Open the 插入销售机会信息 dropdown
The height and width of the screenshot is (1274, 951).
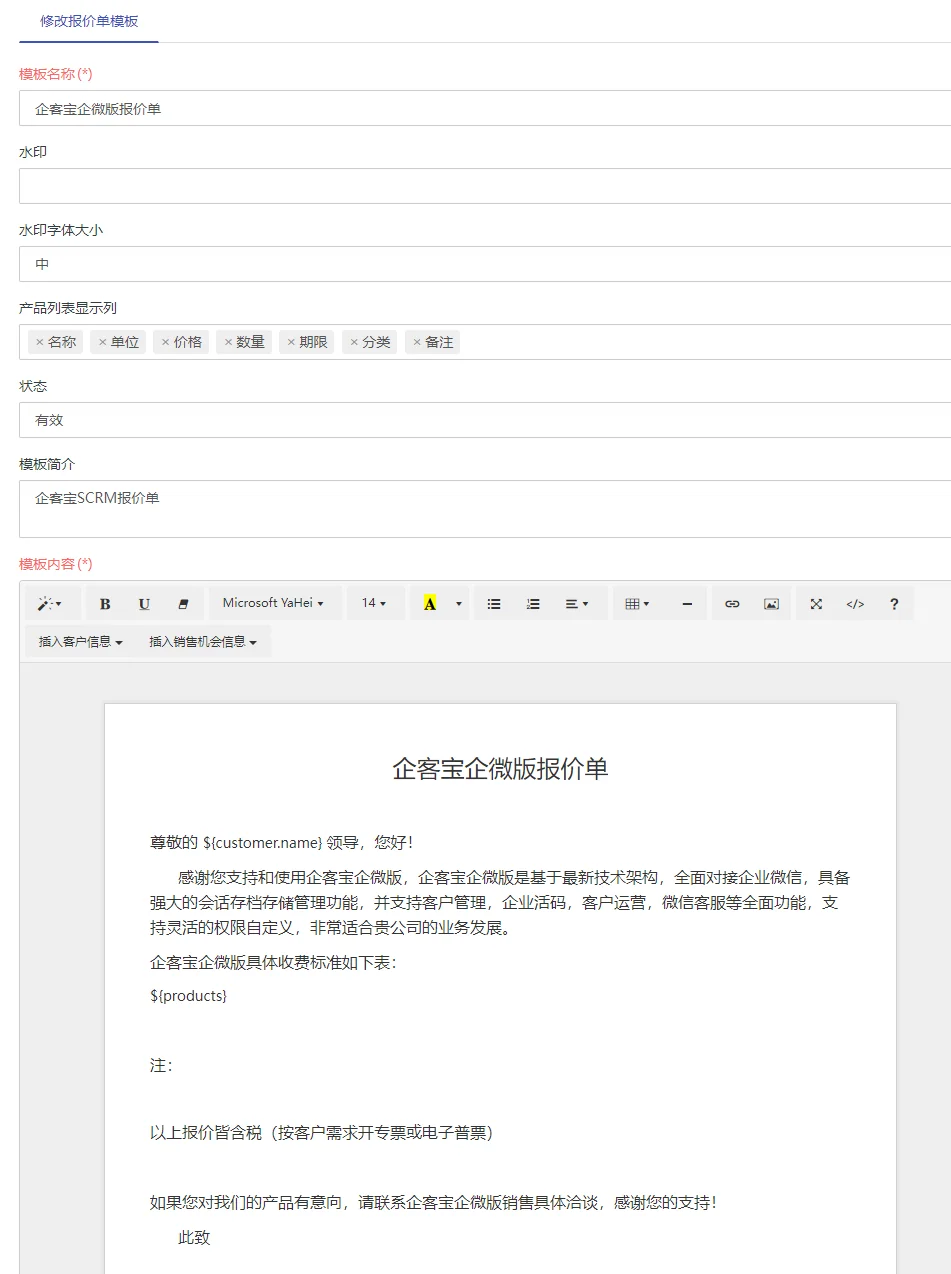[203, 642]
